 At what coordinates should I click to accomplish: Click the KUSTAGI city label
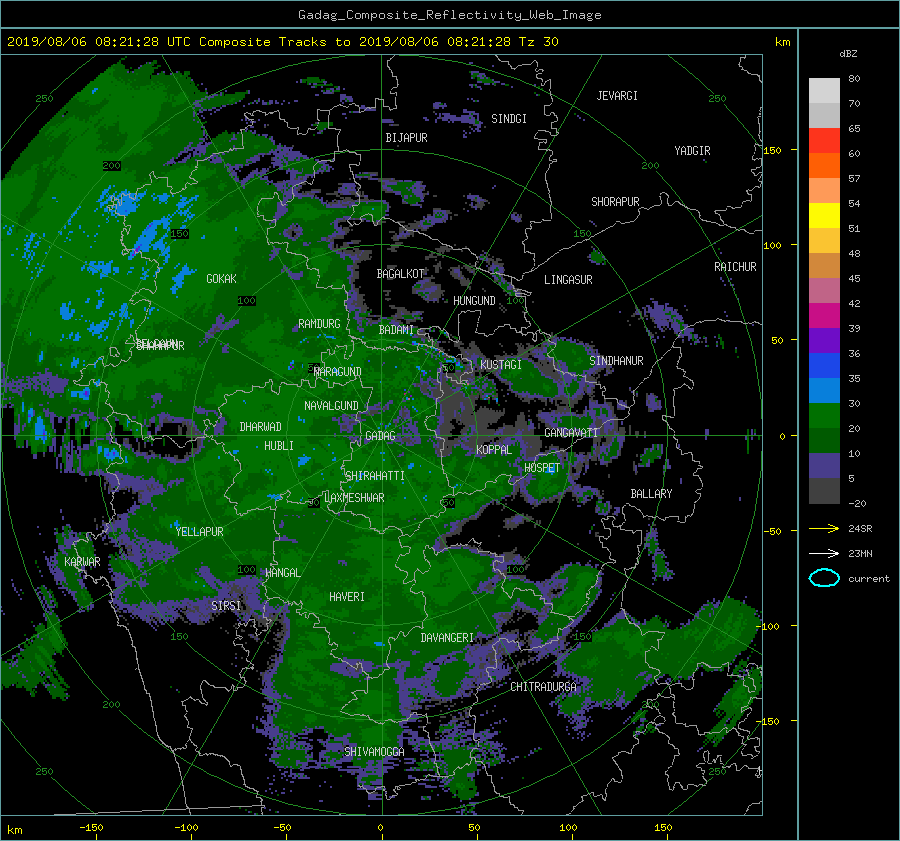(x=501, y=365)
